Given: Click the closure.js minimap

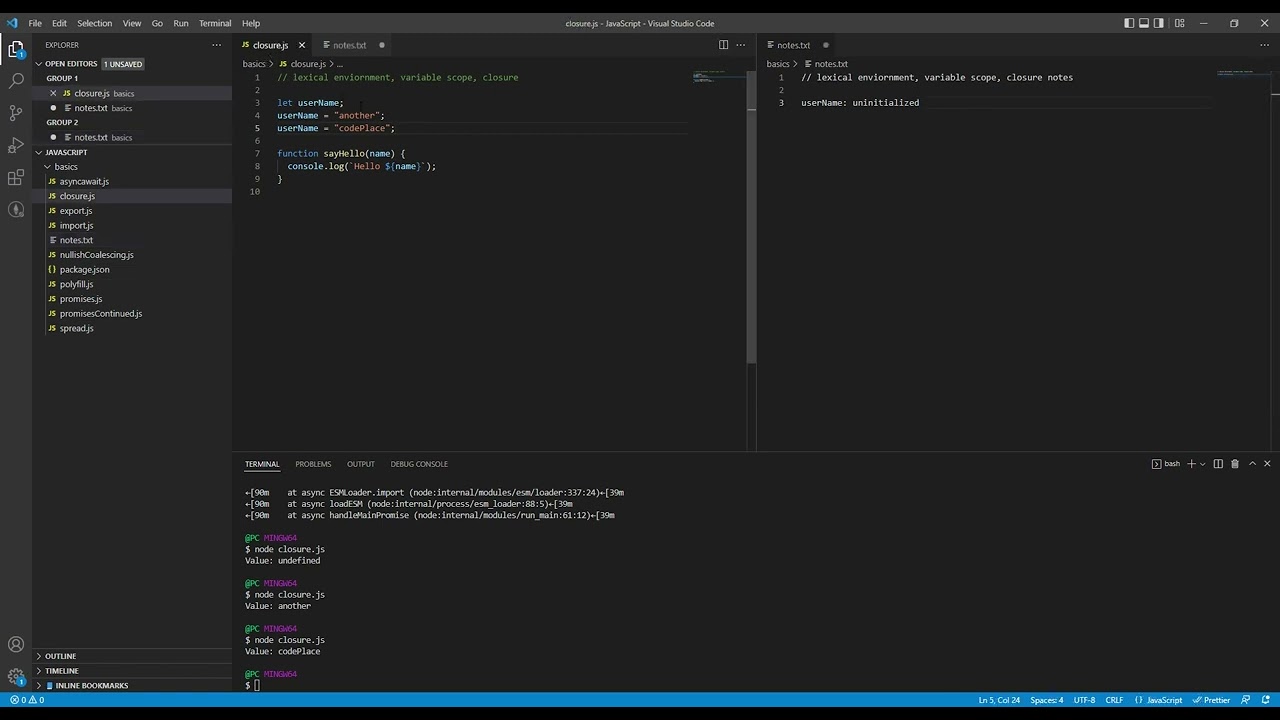Looking at the screenshot, I should point(719,77).
